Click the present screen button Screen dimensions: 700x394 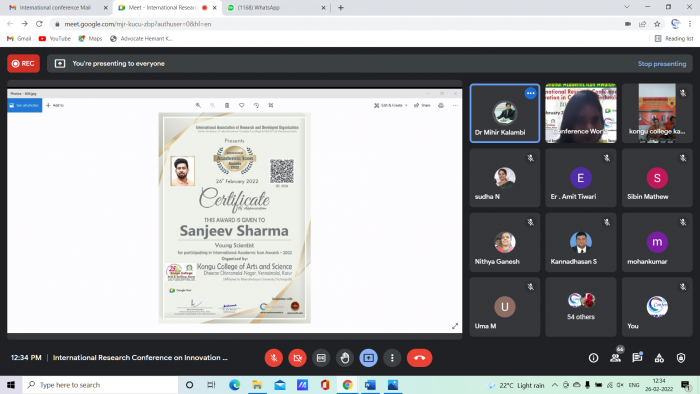[368, 358]
